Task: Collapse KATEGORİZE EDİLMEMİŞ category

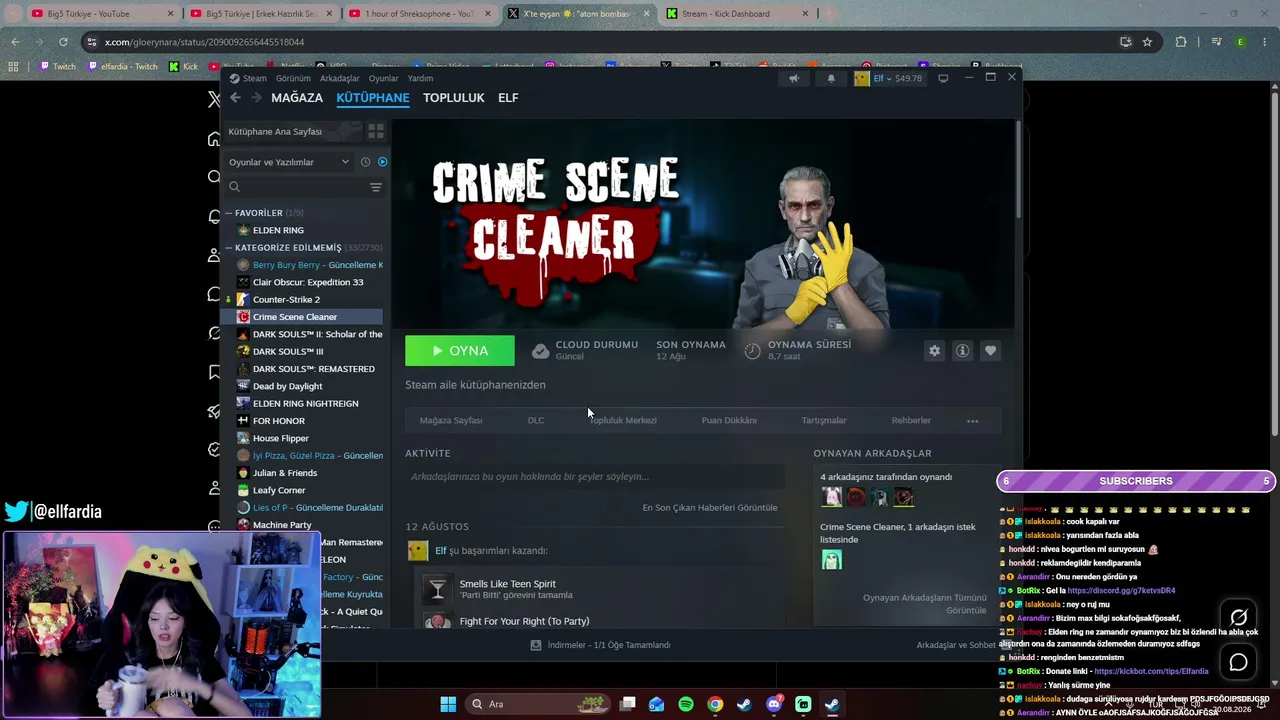Action: click(228, 248)
